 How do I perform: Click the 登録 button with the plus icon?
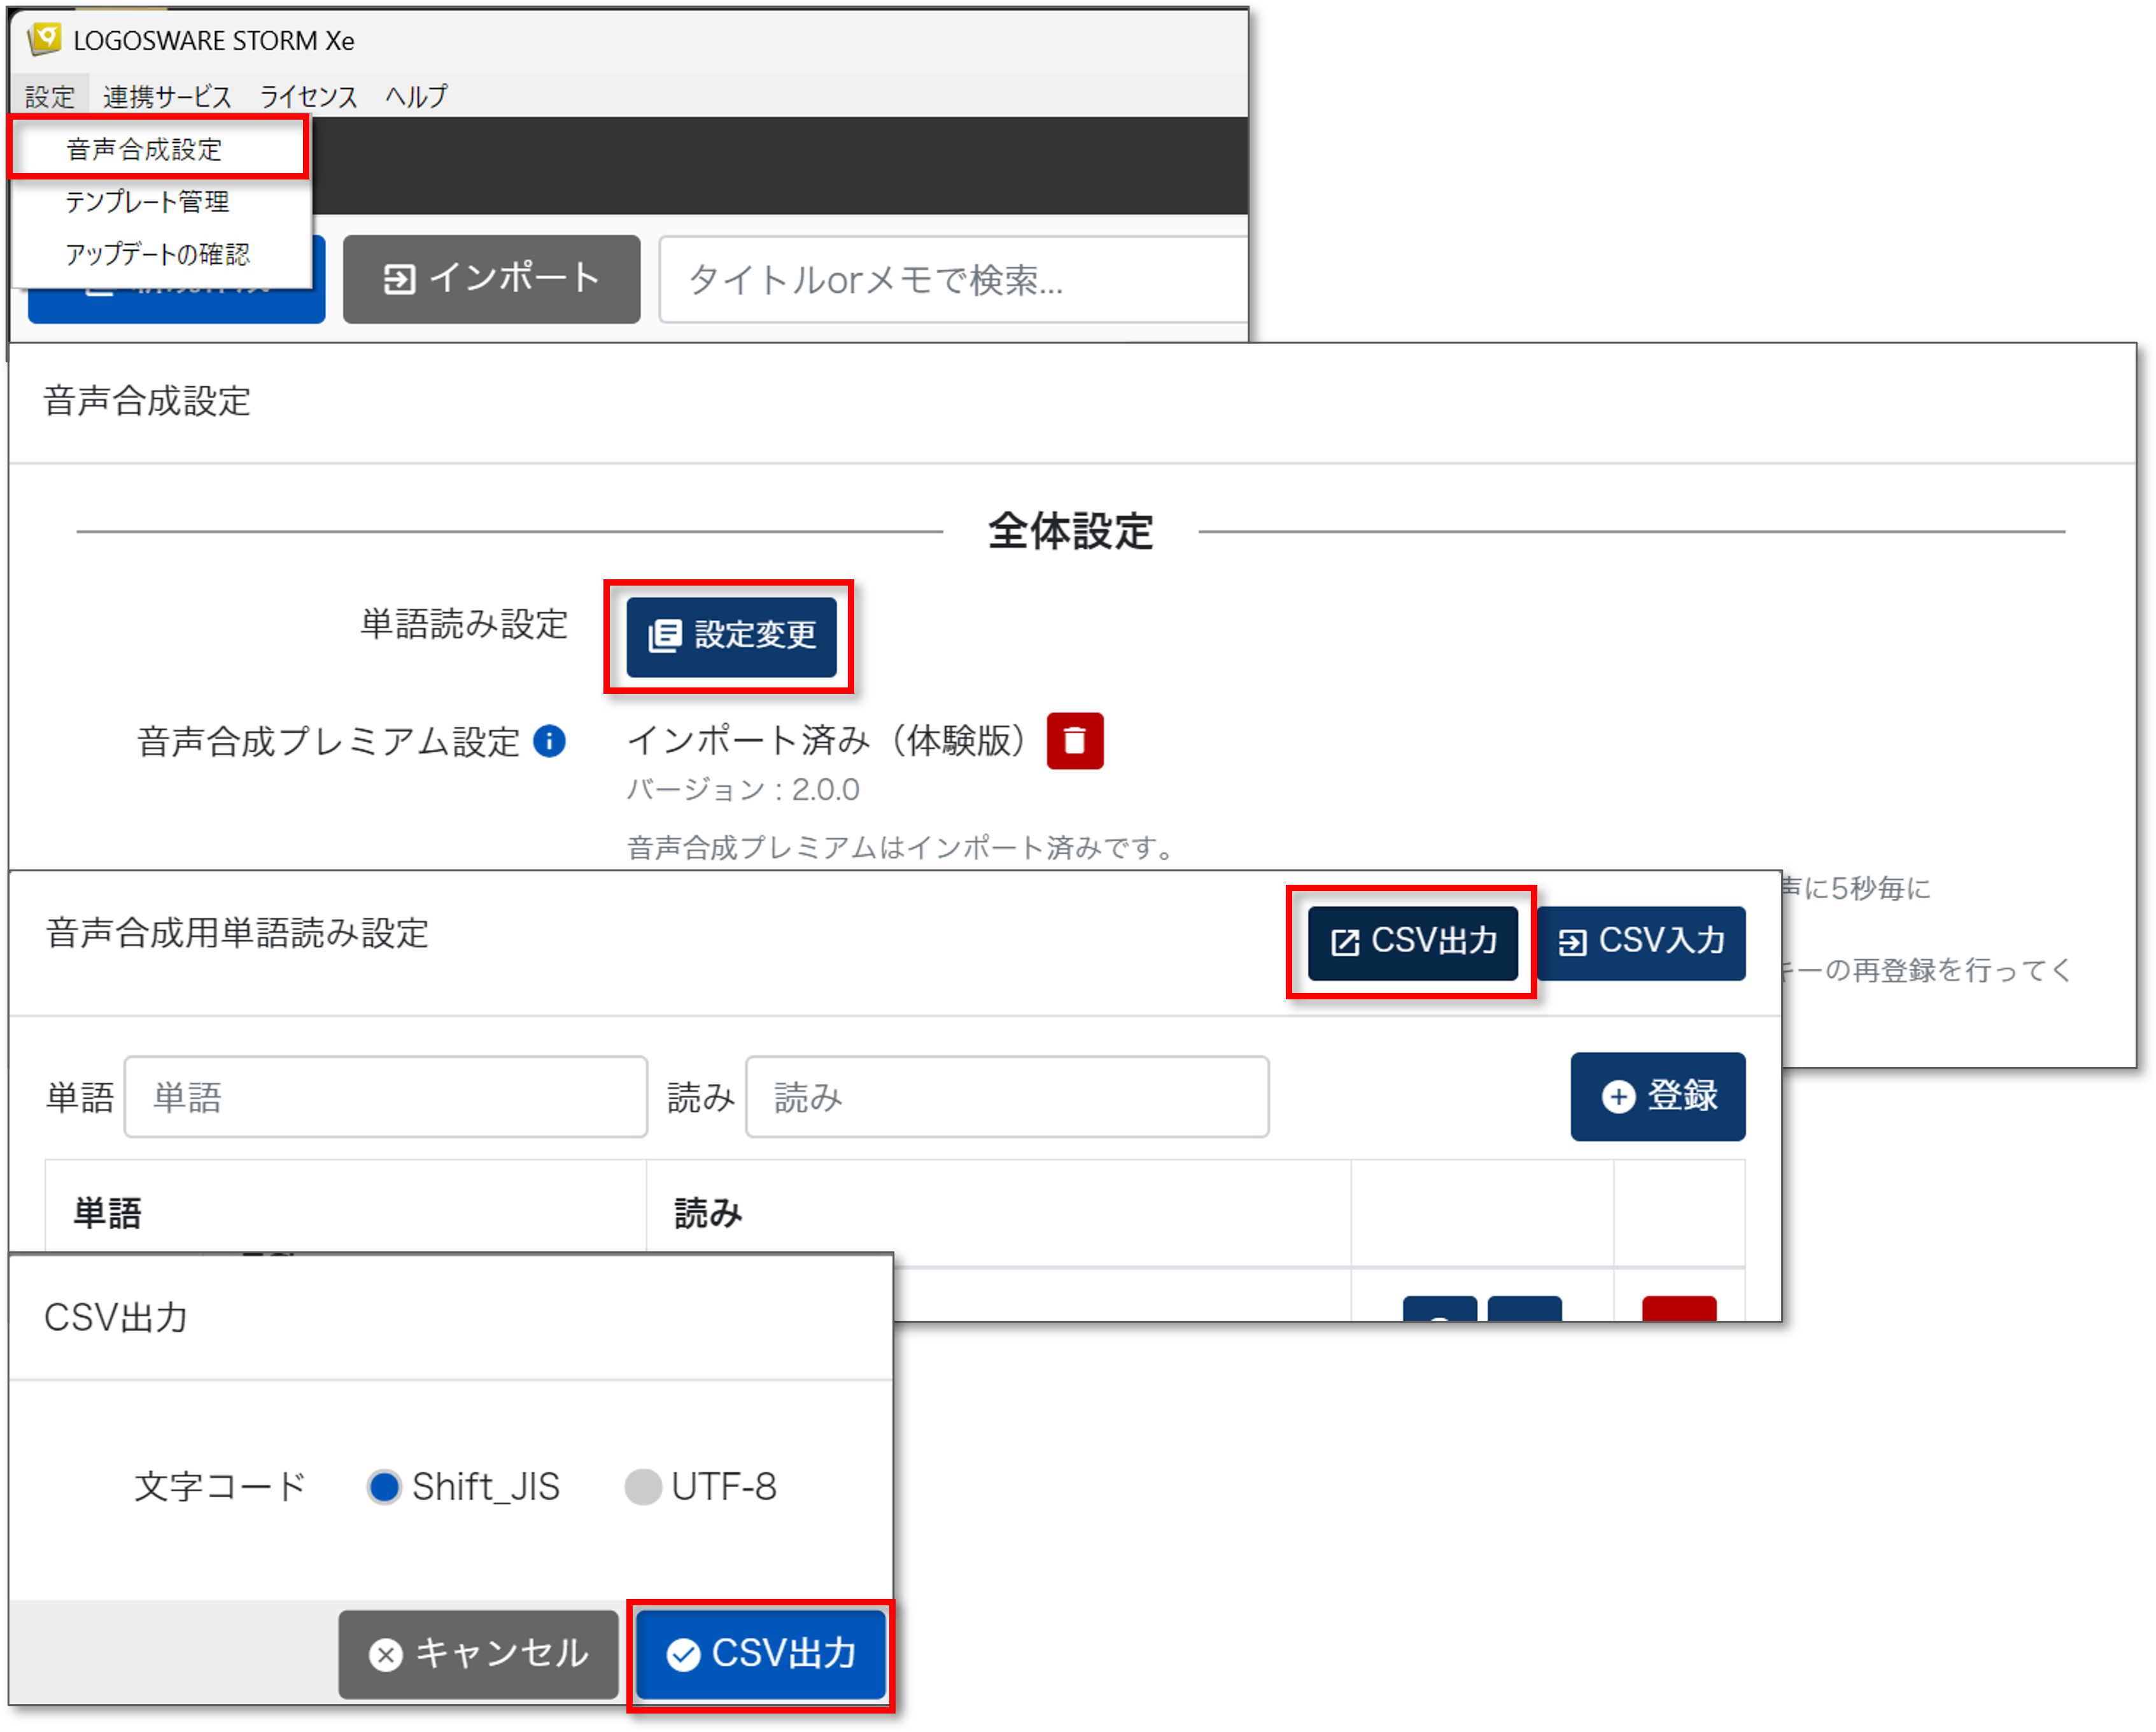pyautogui.click(x=1657, y=1096)
